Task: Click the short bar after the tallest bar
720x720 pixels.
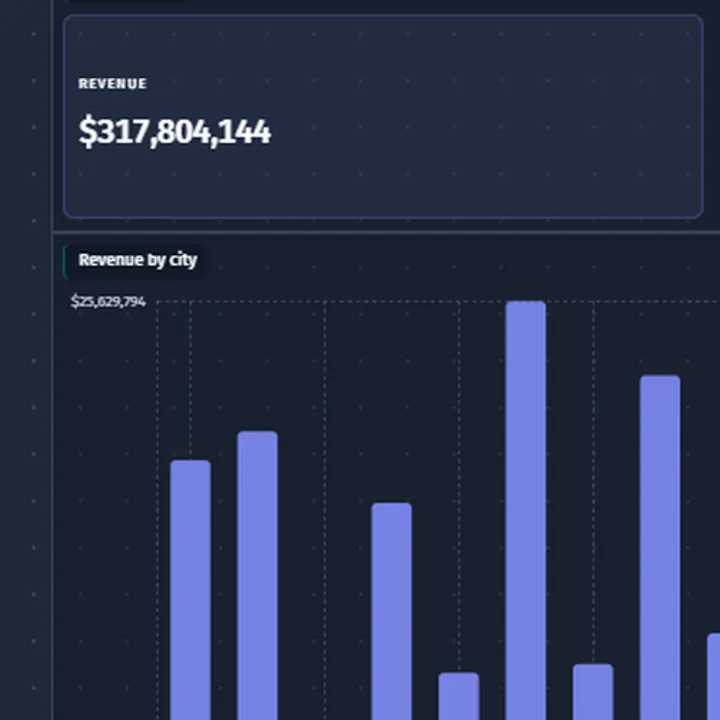Action: pyautogui.click(x=593, y=692)
